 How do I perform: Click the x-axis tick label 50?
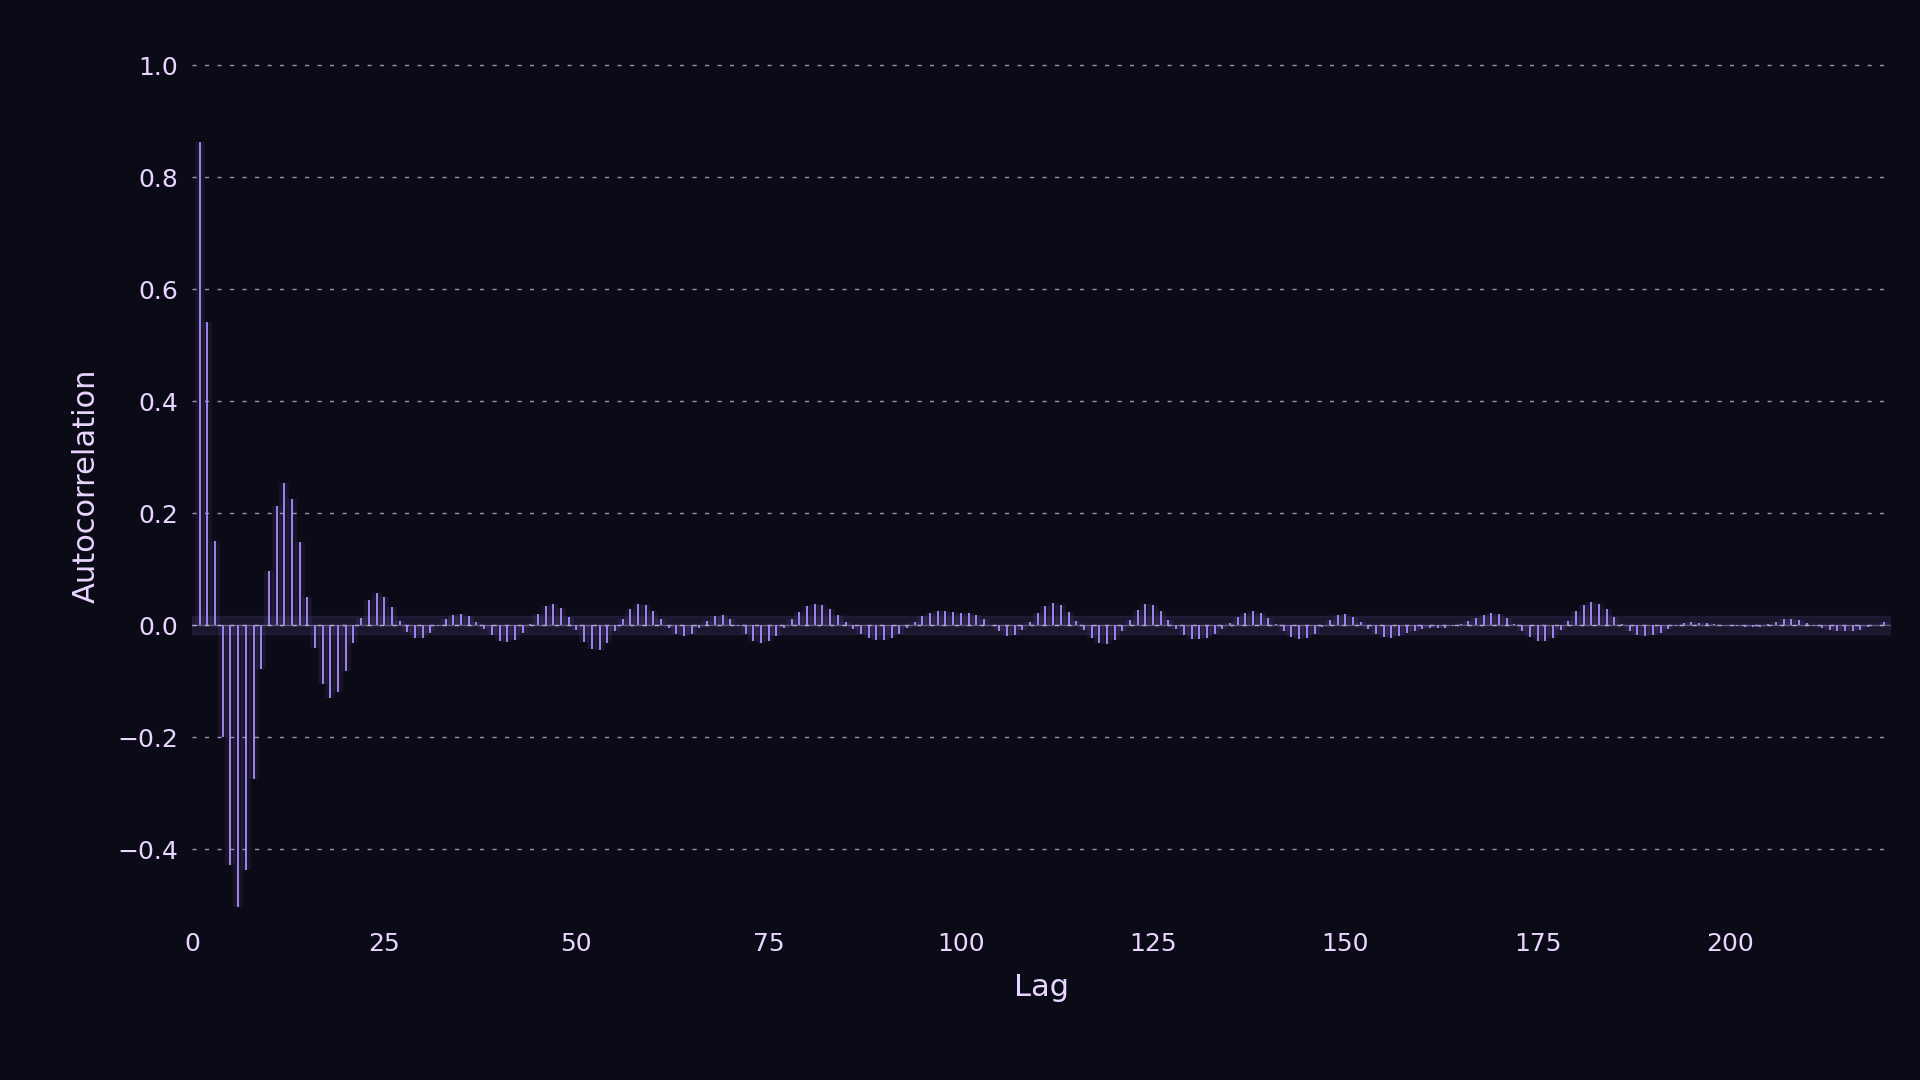coord(576,943)
